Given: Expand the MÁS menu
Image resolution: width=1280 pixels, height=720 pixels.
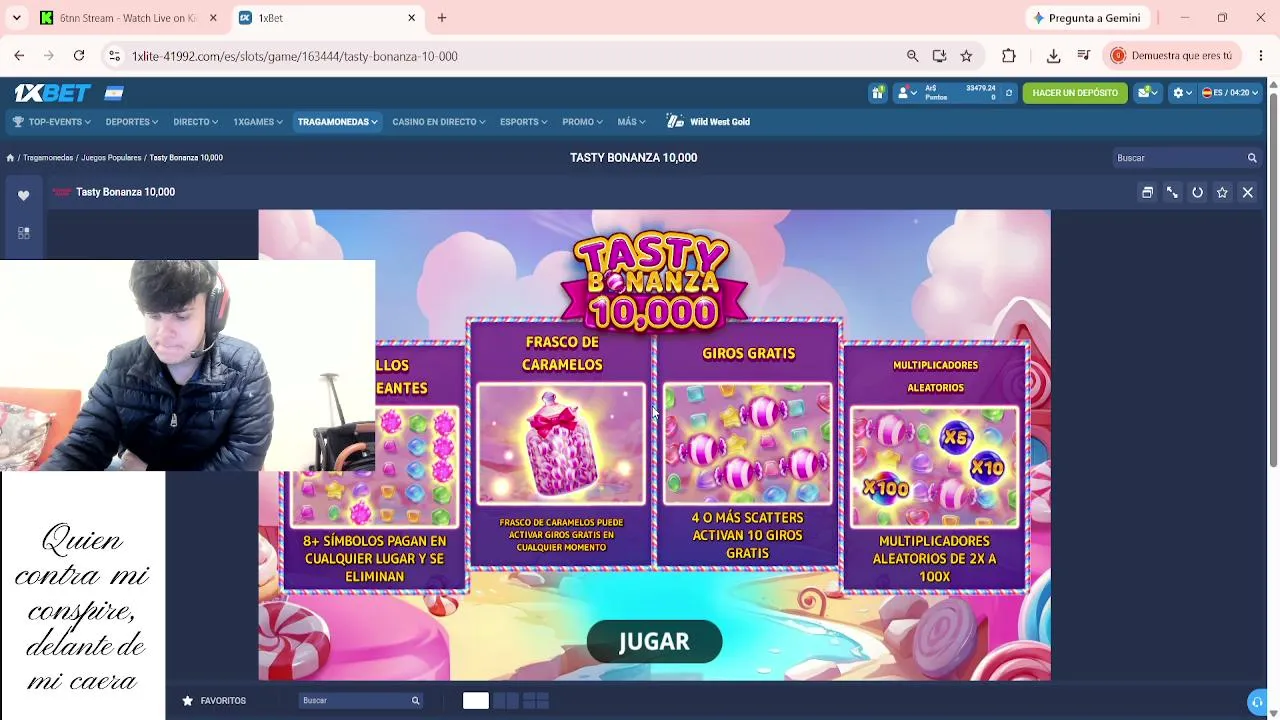Looking at the screenshot, I should [632, 122].
